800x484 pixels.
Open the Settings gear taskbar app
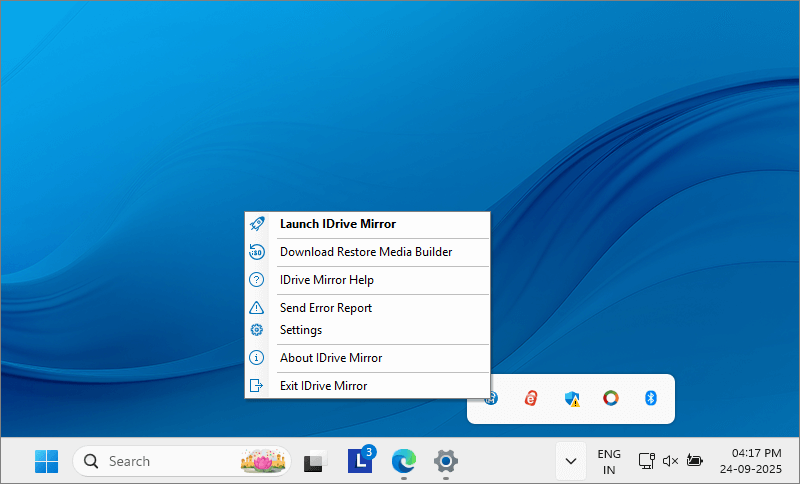446,461
